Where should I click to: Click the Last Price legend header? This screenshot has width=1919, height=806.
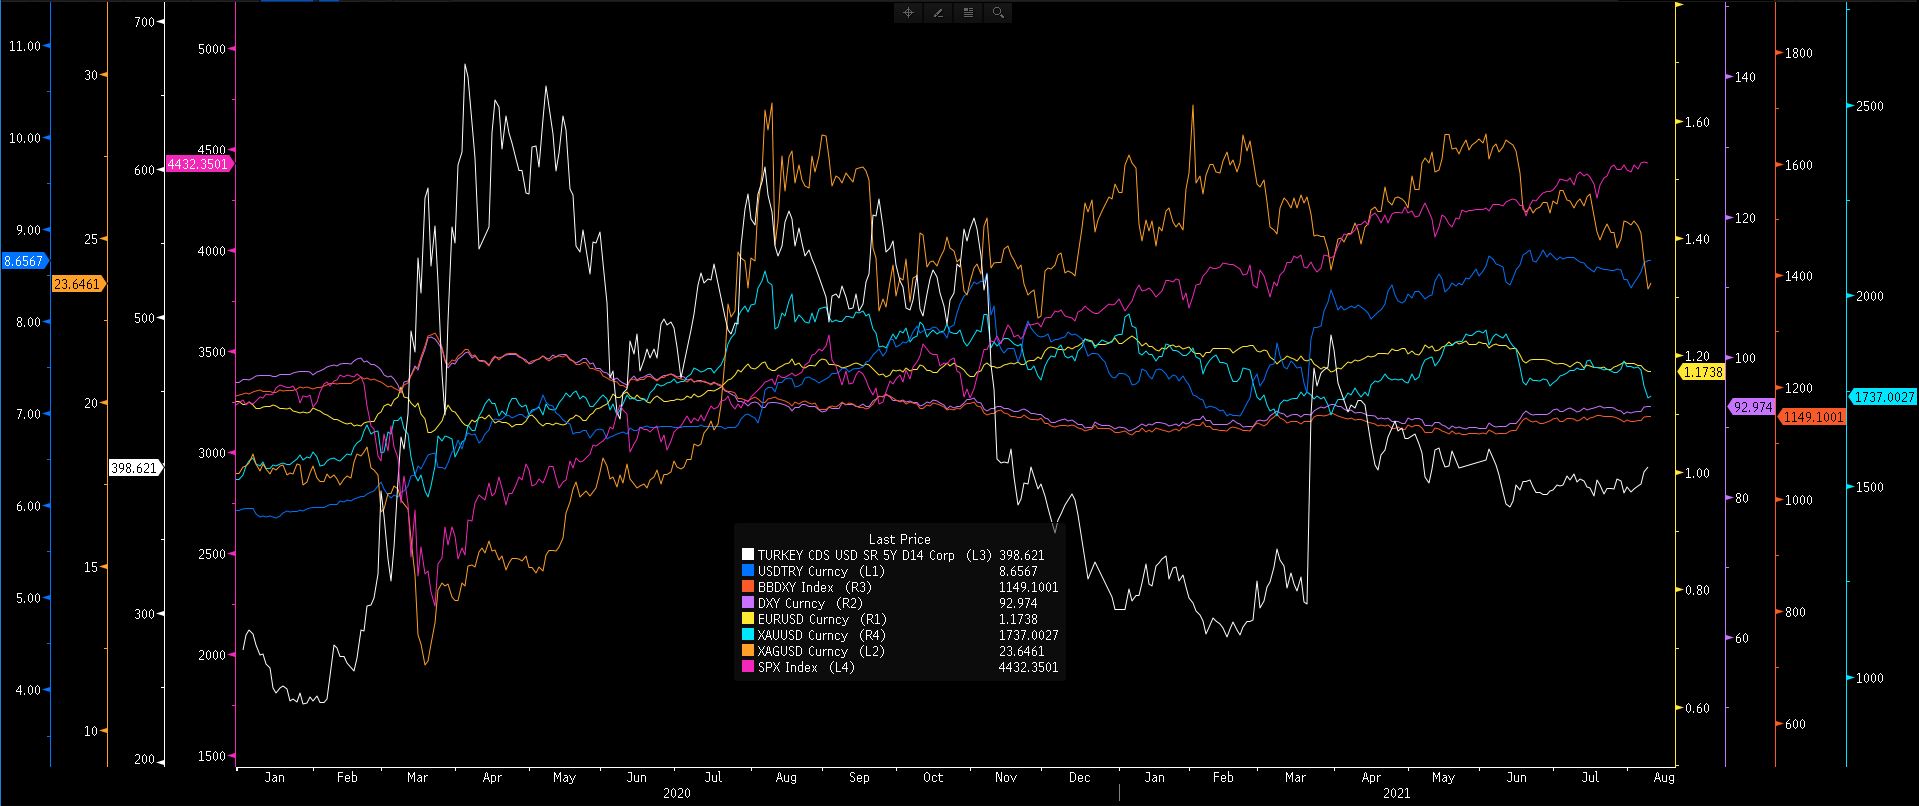click(899, 539)
